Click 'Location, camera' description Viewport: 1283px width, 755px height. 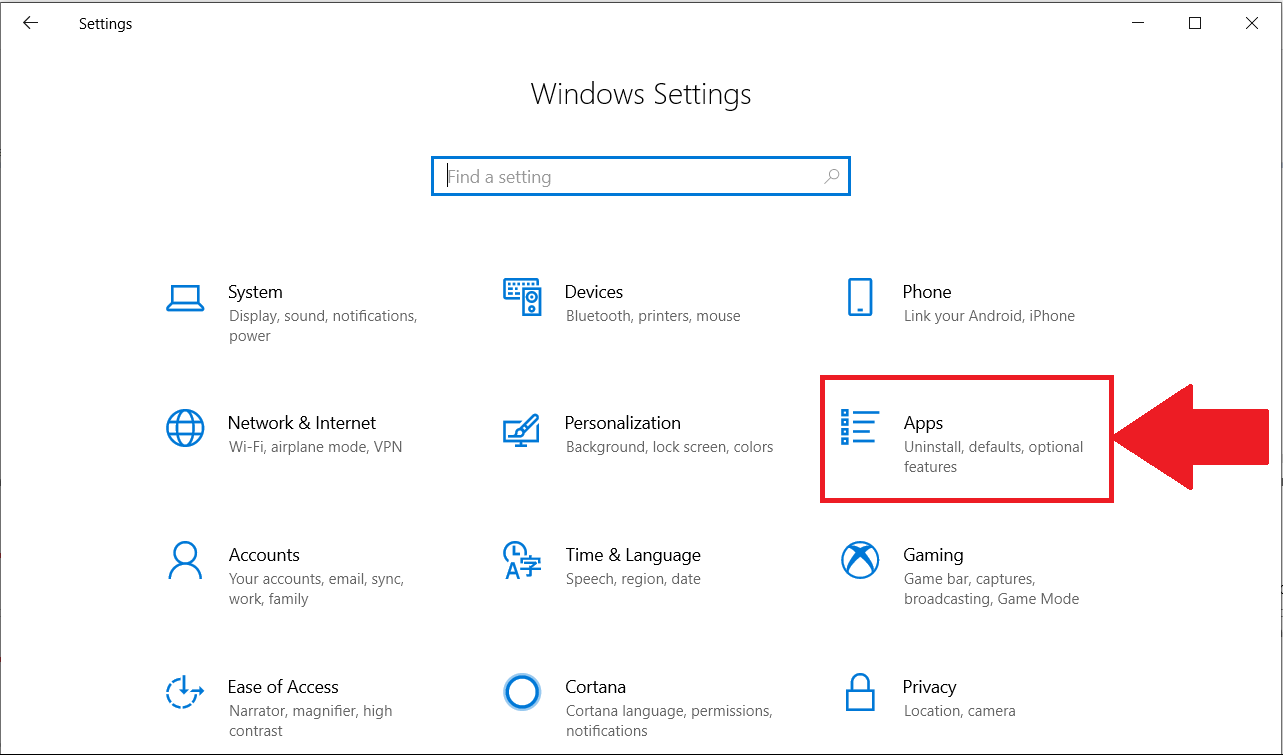coord(960,711)
